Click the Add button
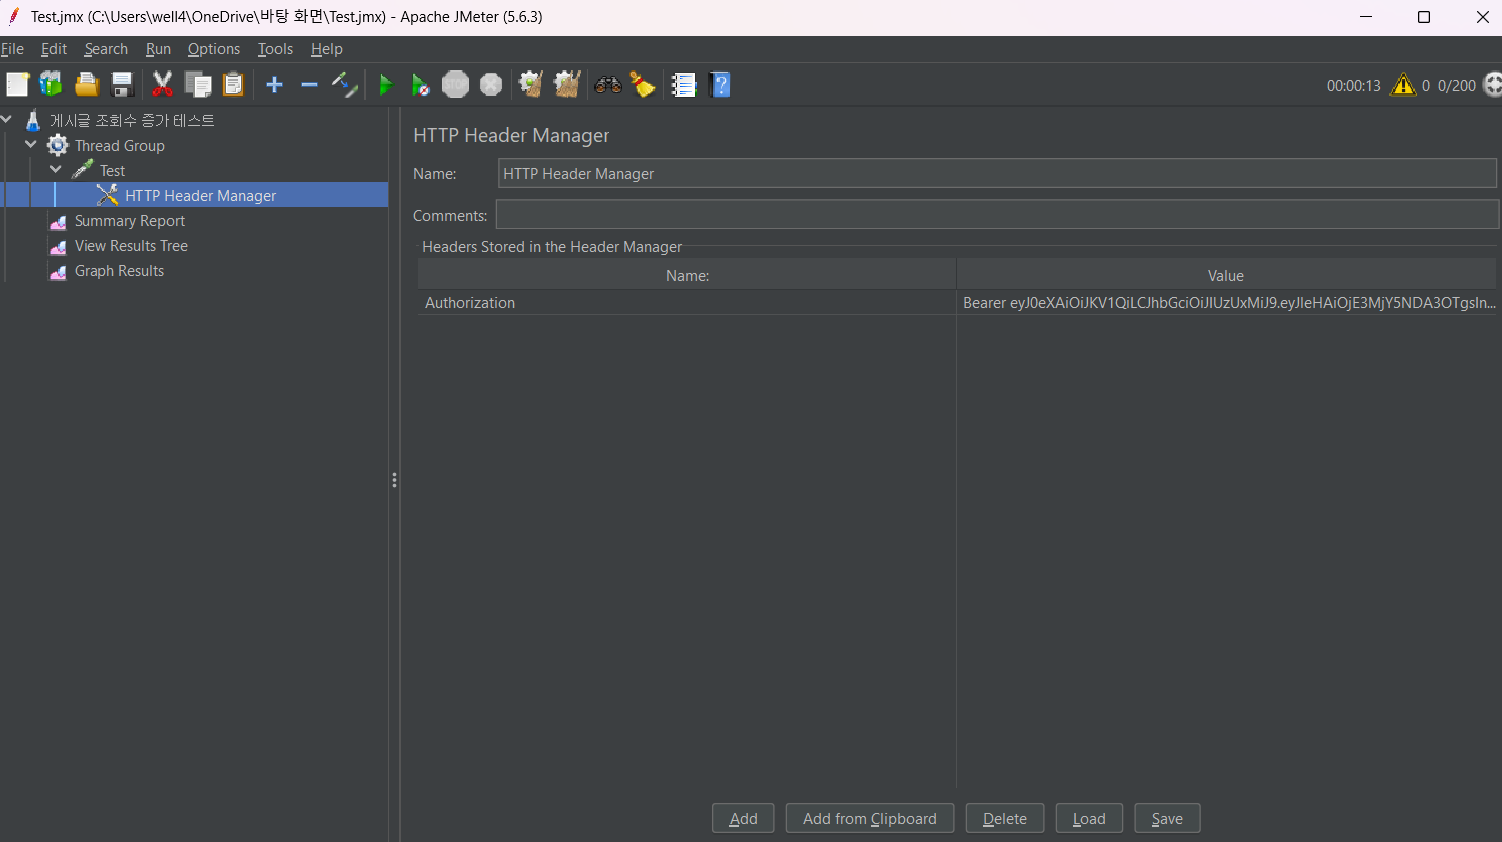Screen dimensions: 1502x842 point(743,818)
